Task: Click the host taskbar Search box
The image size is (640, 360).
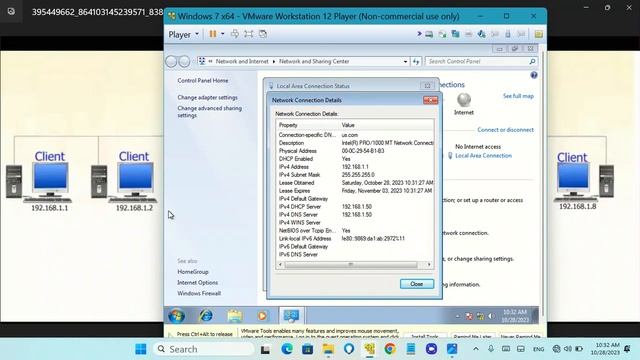Action: point(203,349)
